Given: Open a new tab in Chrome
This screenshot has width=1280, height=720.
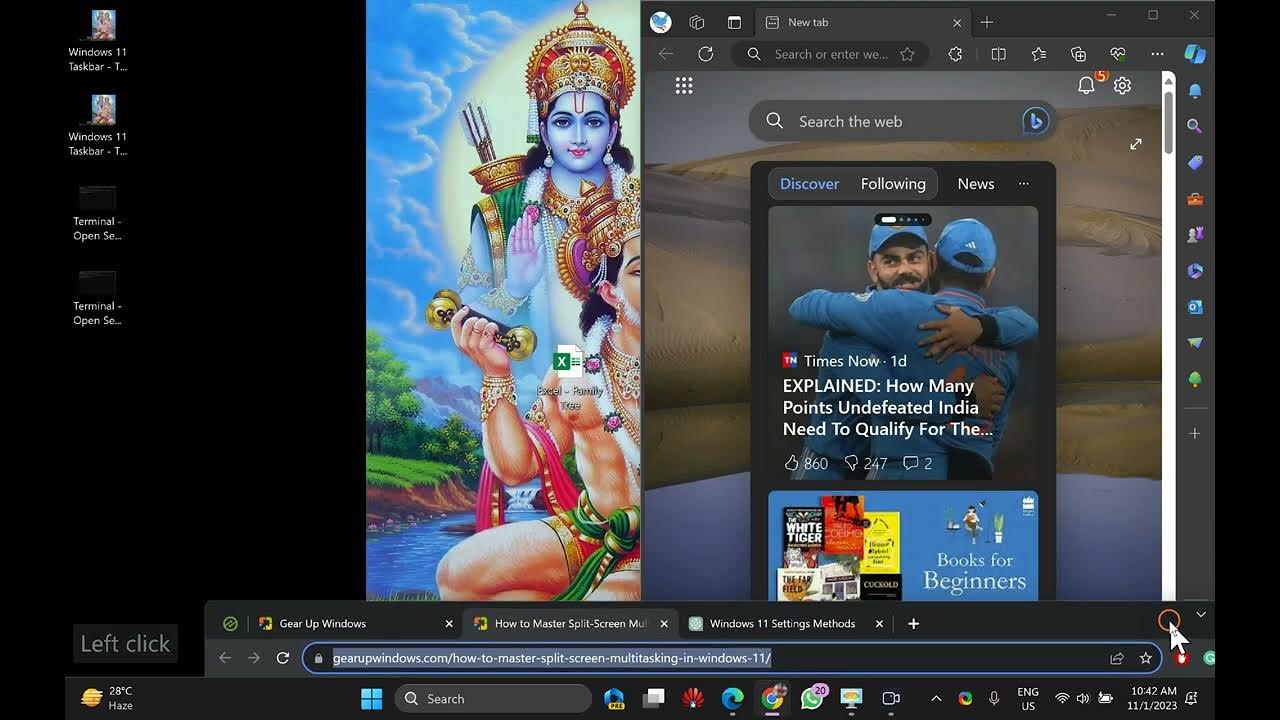Looking at the screenshot, I should click(913, 623).
